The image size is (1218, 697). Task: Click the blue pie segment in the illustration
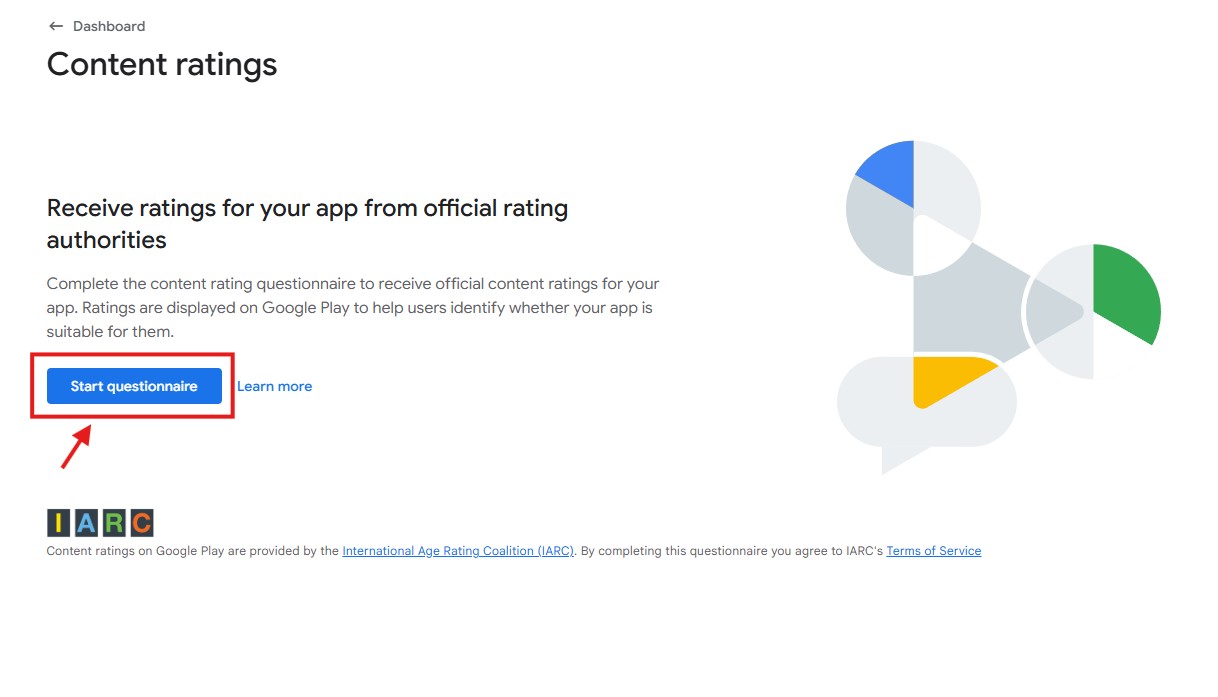tap(888, 170)
